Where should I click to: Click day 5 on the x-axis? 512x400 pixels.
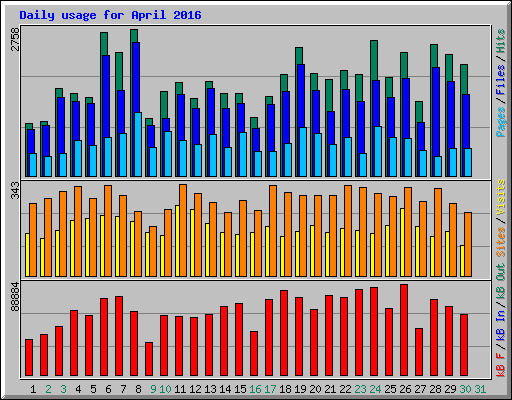tap(93, 389)
